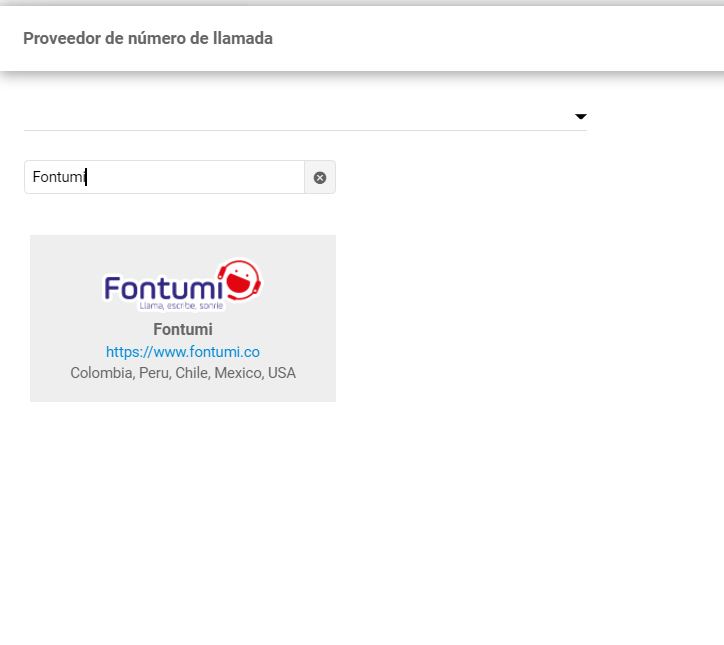Click blank header area right of title
The width and height of the screenshot is (724, 645).
click(x=500, y=38)
